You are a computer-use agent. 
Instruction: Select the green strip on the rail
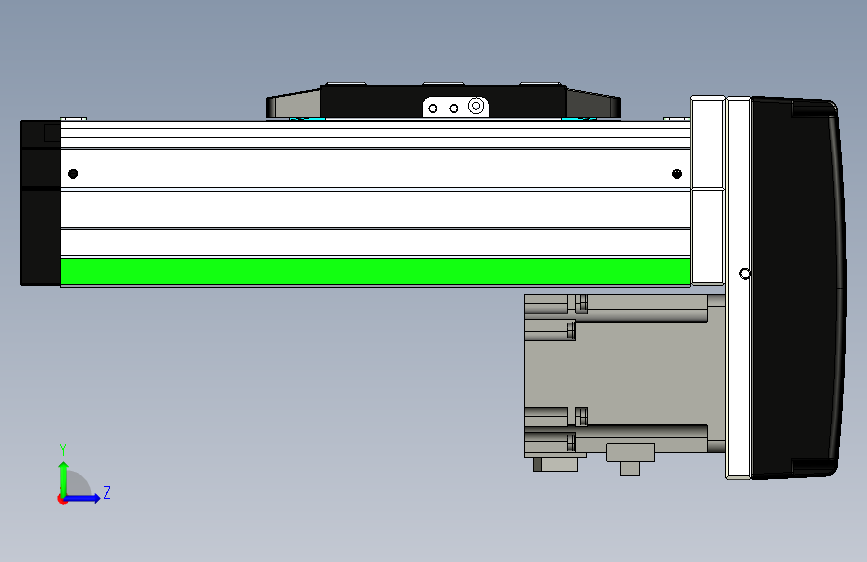pos(375,272)
